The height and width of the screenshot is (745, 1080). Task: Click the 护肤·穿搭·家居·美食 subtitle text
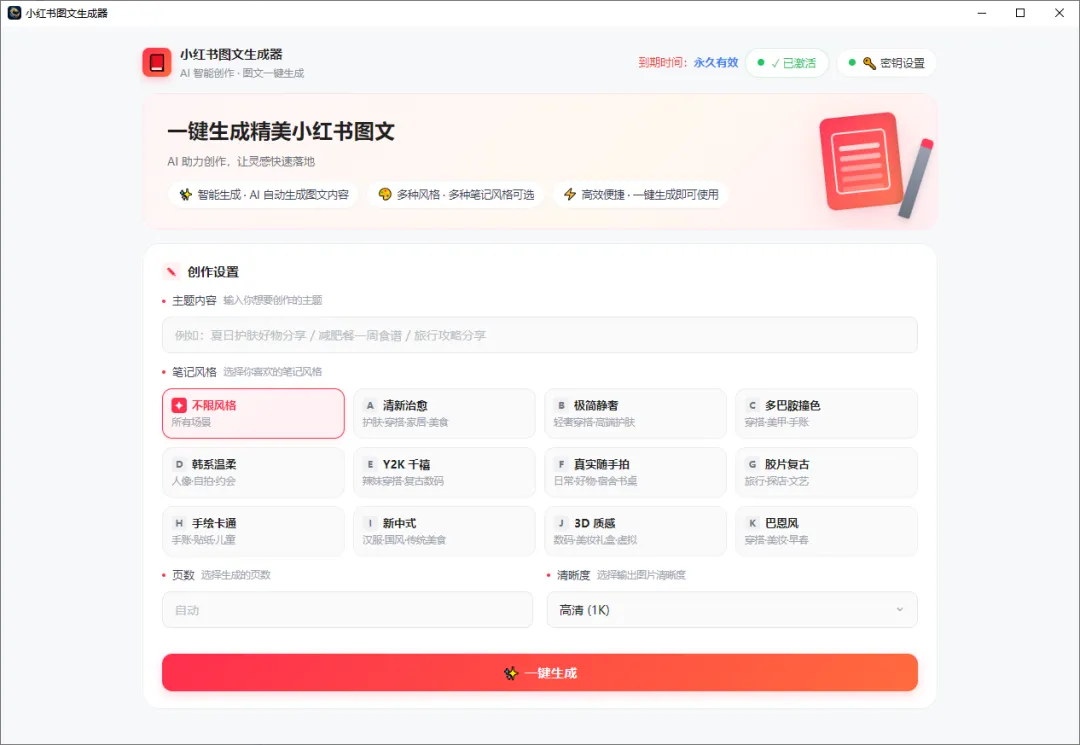(x=405, y=422)
